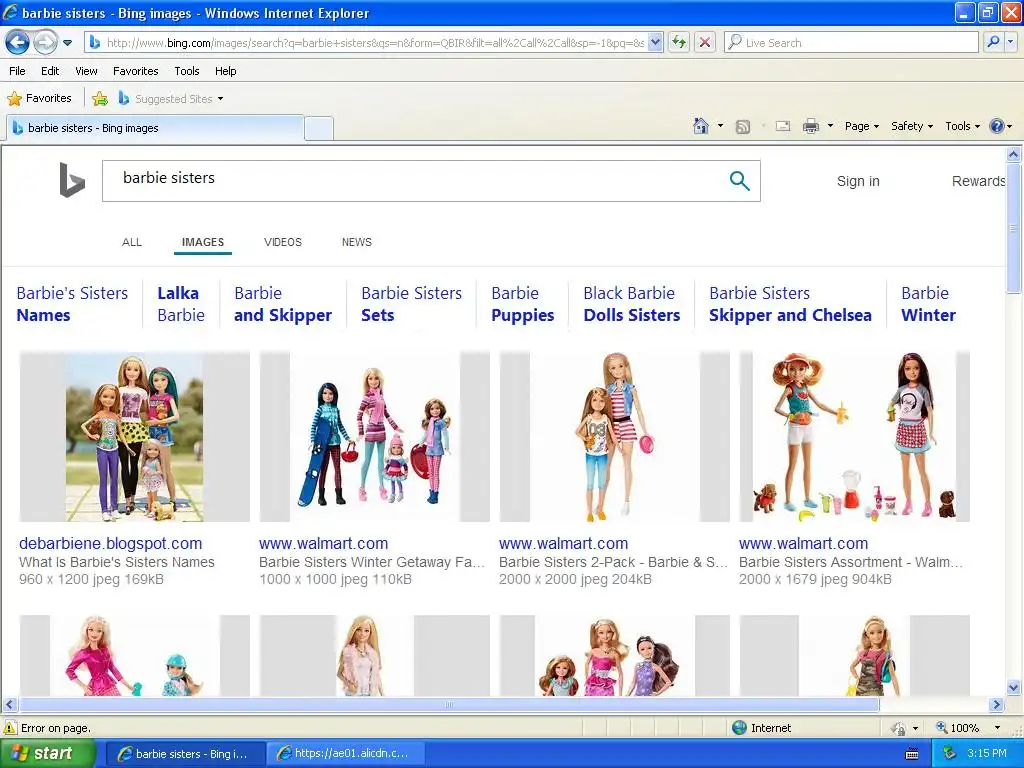Click the Read Mail icon
The height and width of the screenshot is (768, 1024).
782,126
